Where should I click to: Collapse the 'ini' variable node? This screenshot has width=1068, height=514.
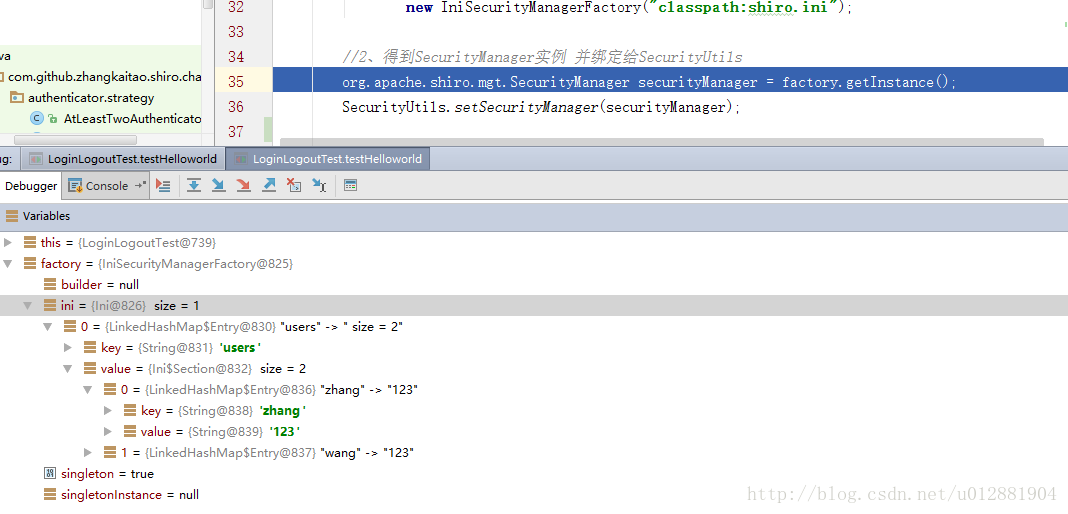(28, 306)
